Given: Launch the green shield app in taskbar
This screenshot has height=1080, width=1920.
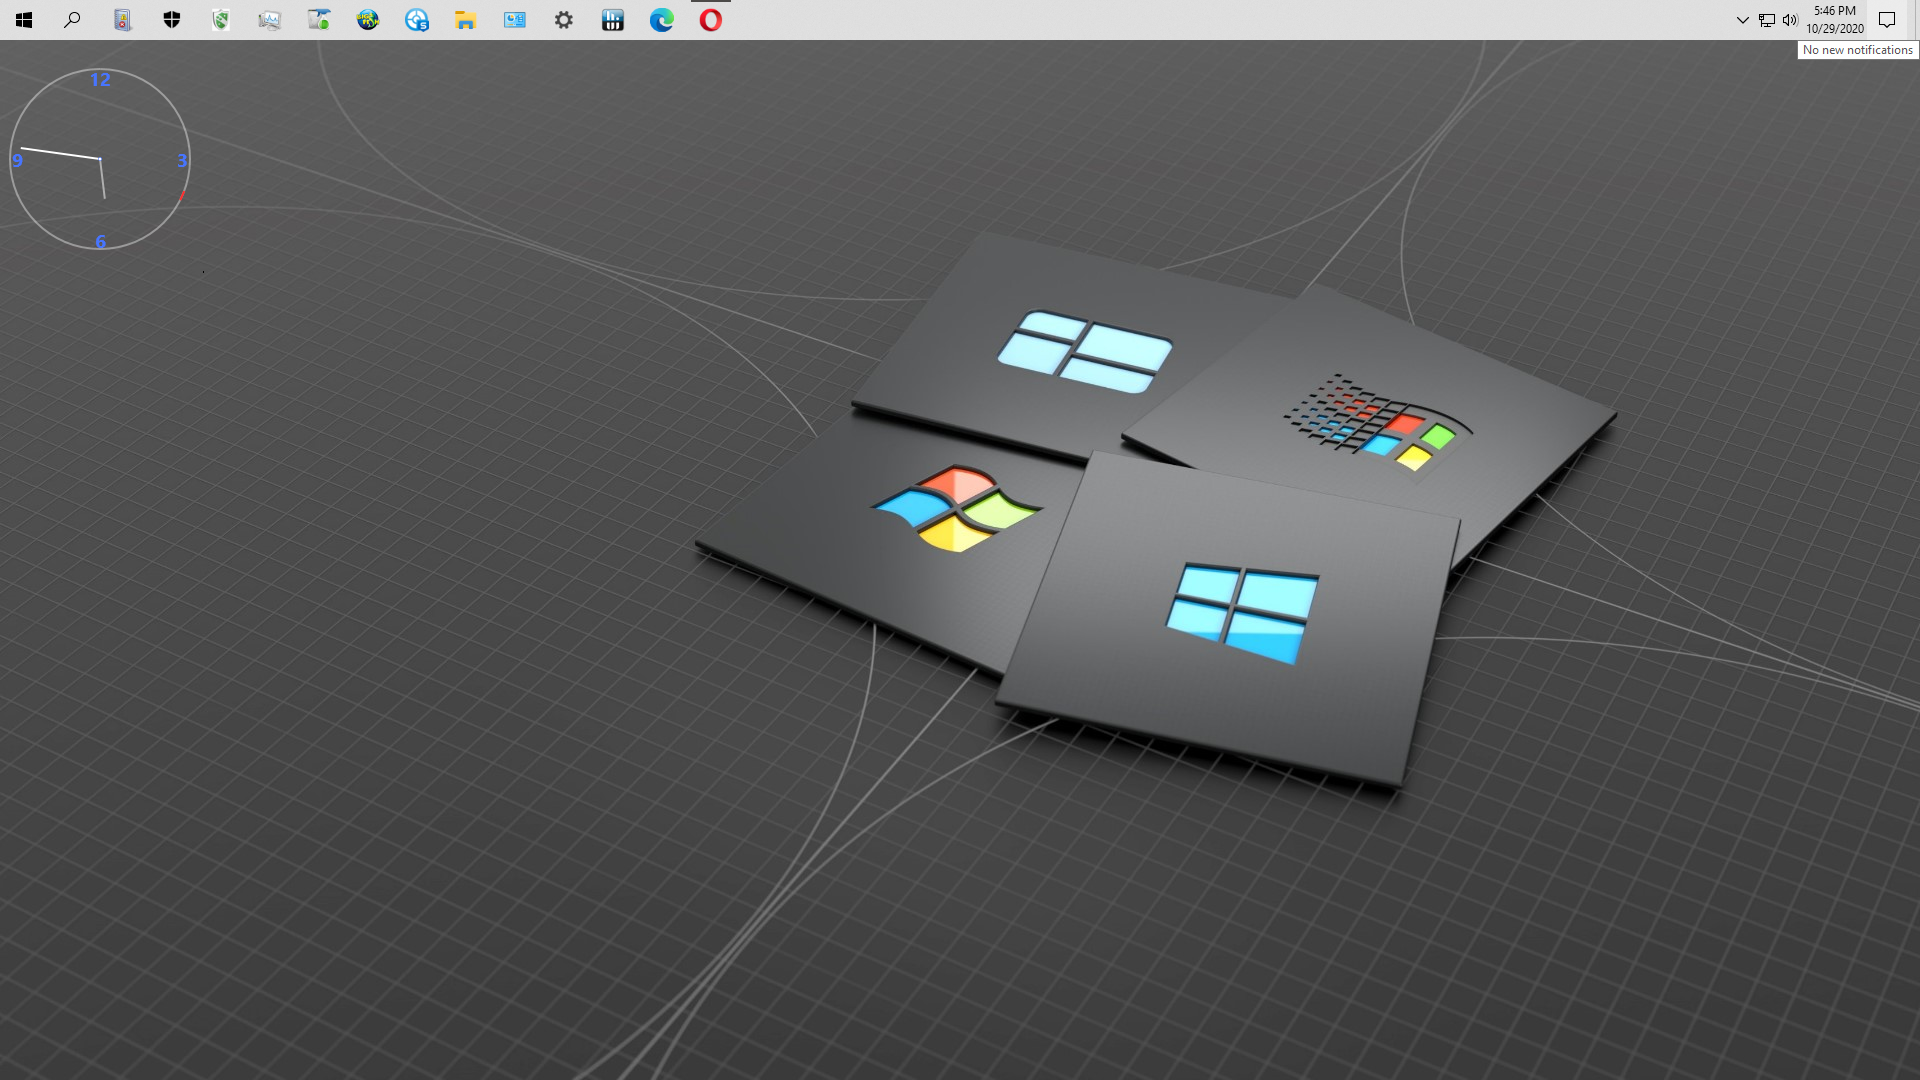Looking at the screenshot, I should tap(221, 20).
